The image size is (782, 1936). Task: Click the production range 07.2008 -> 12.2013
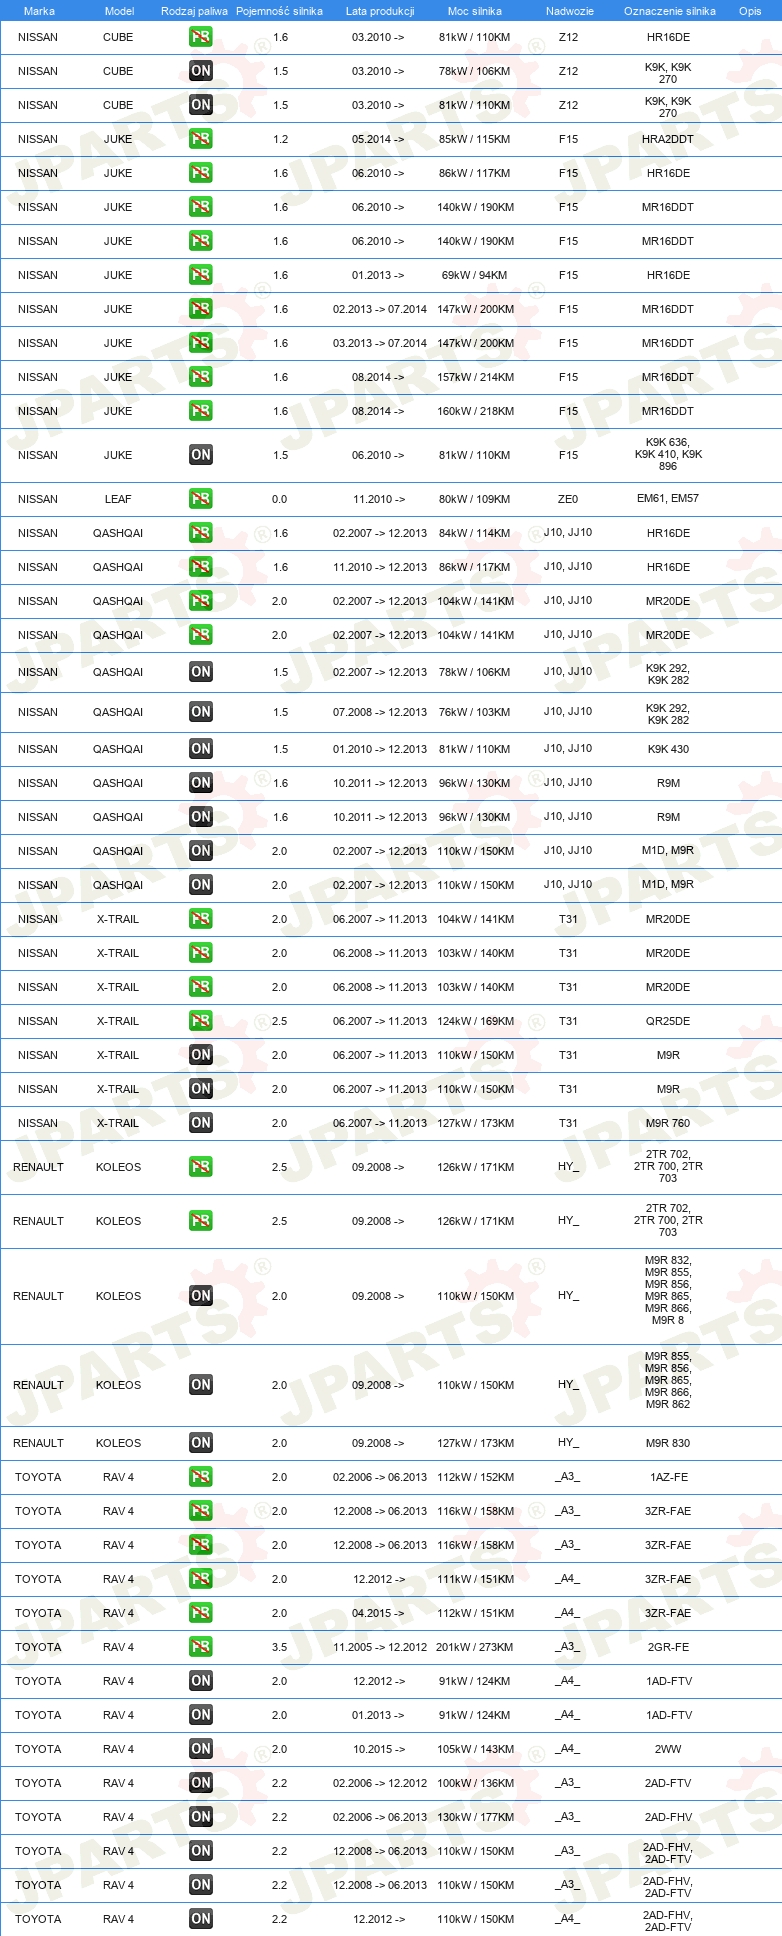tap(380, 712)
